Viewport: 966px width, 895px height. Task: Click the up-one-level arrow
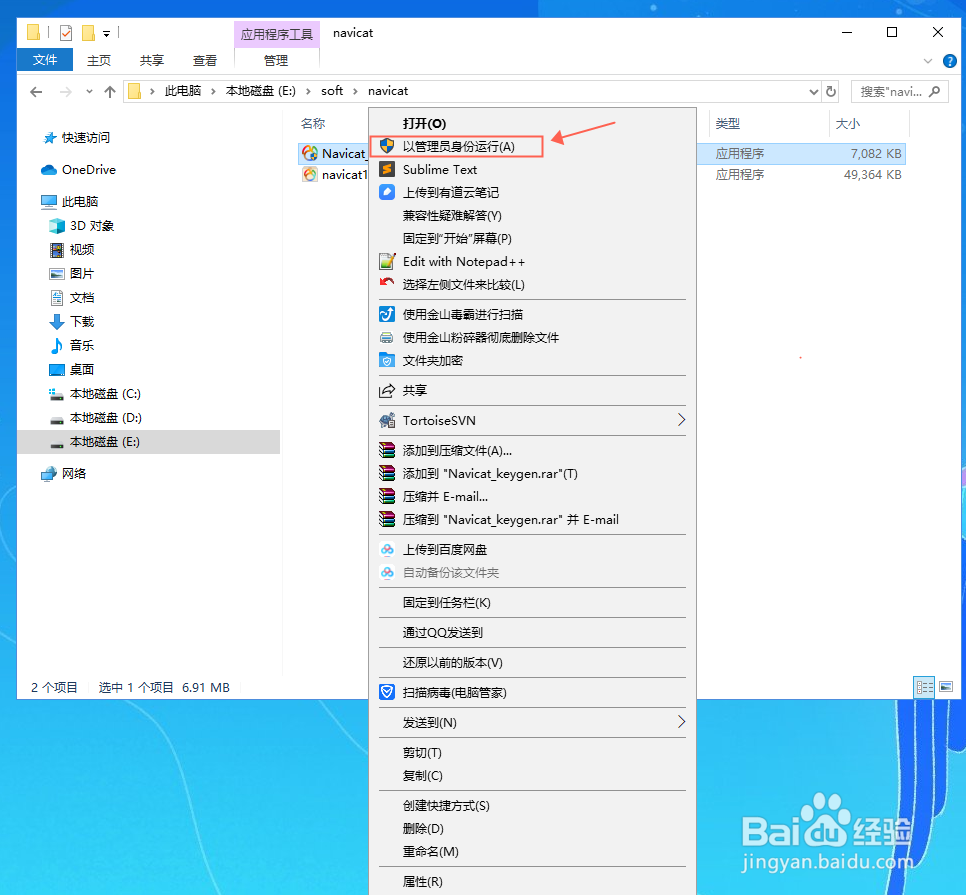pyautogui.click(x=110, y=92)
